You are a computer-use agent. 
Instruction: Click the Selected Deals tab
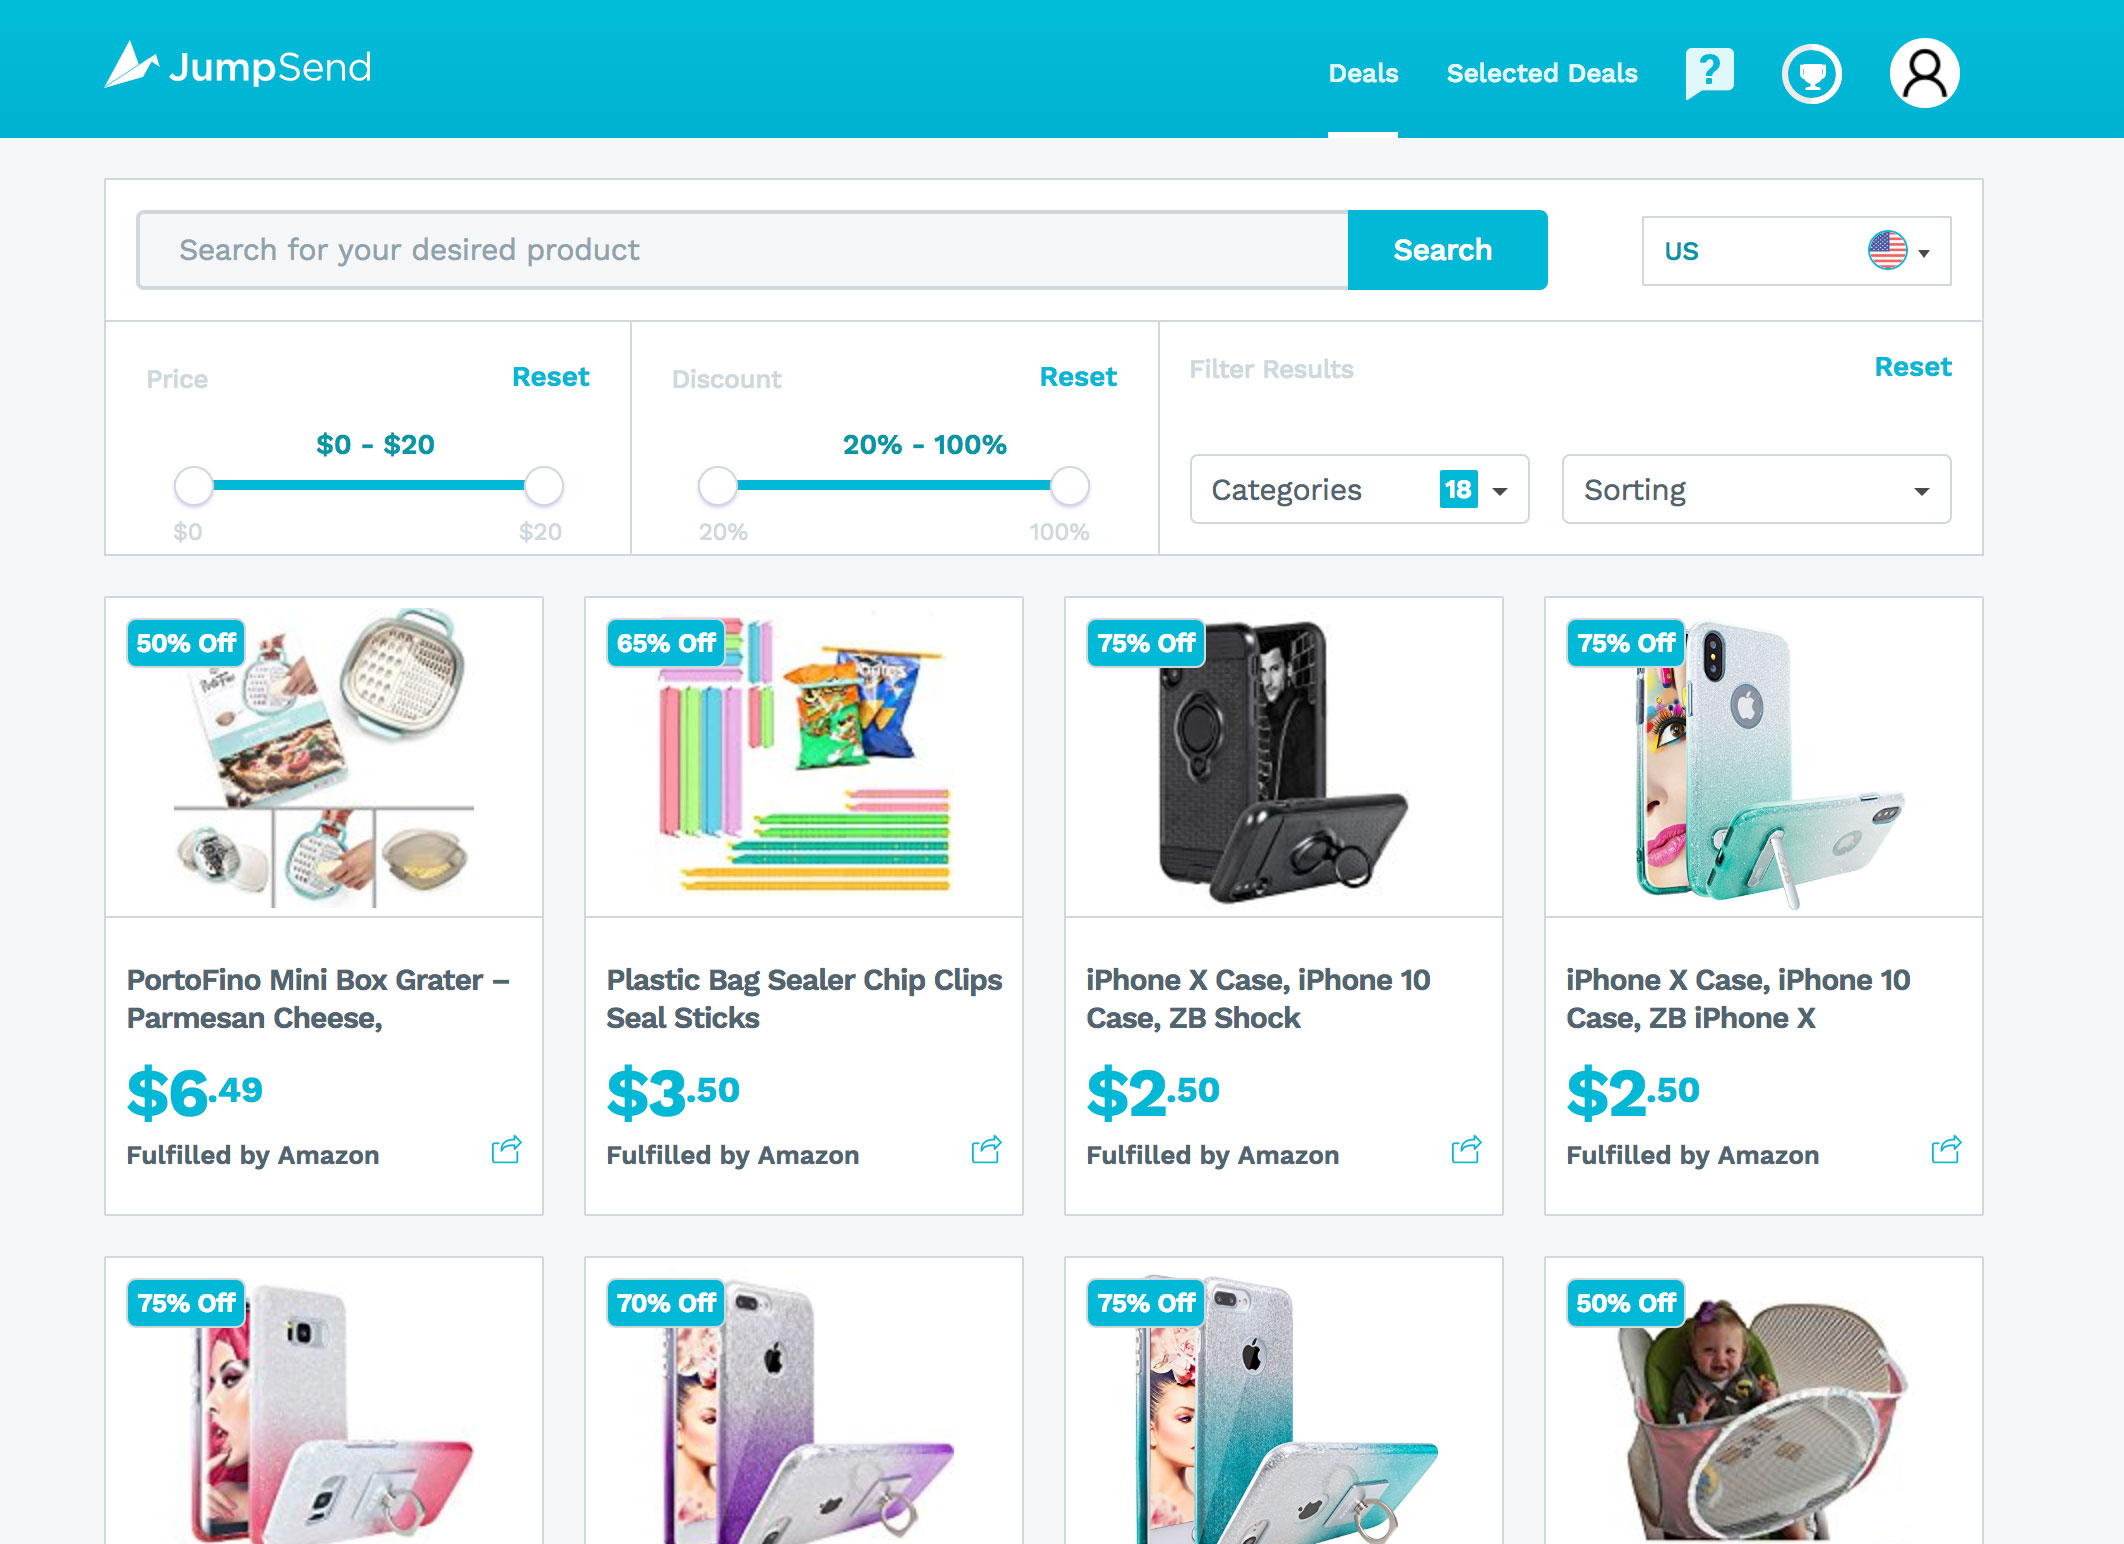click(x=1542, y=73)
